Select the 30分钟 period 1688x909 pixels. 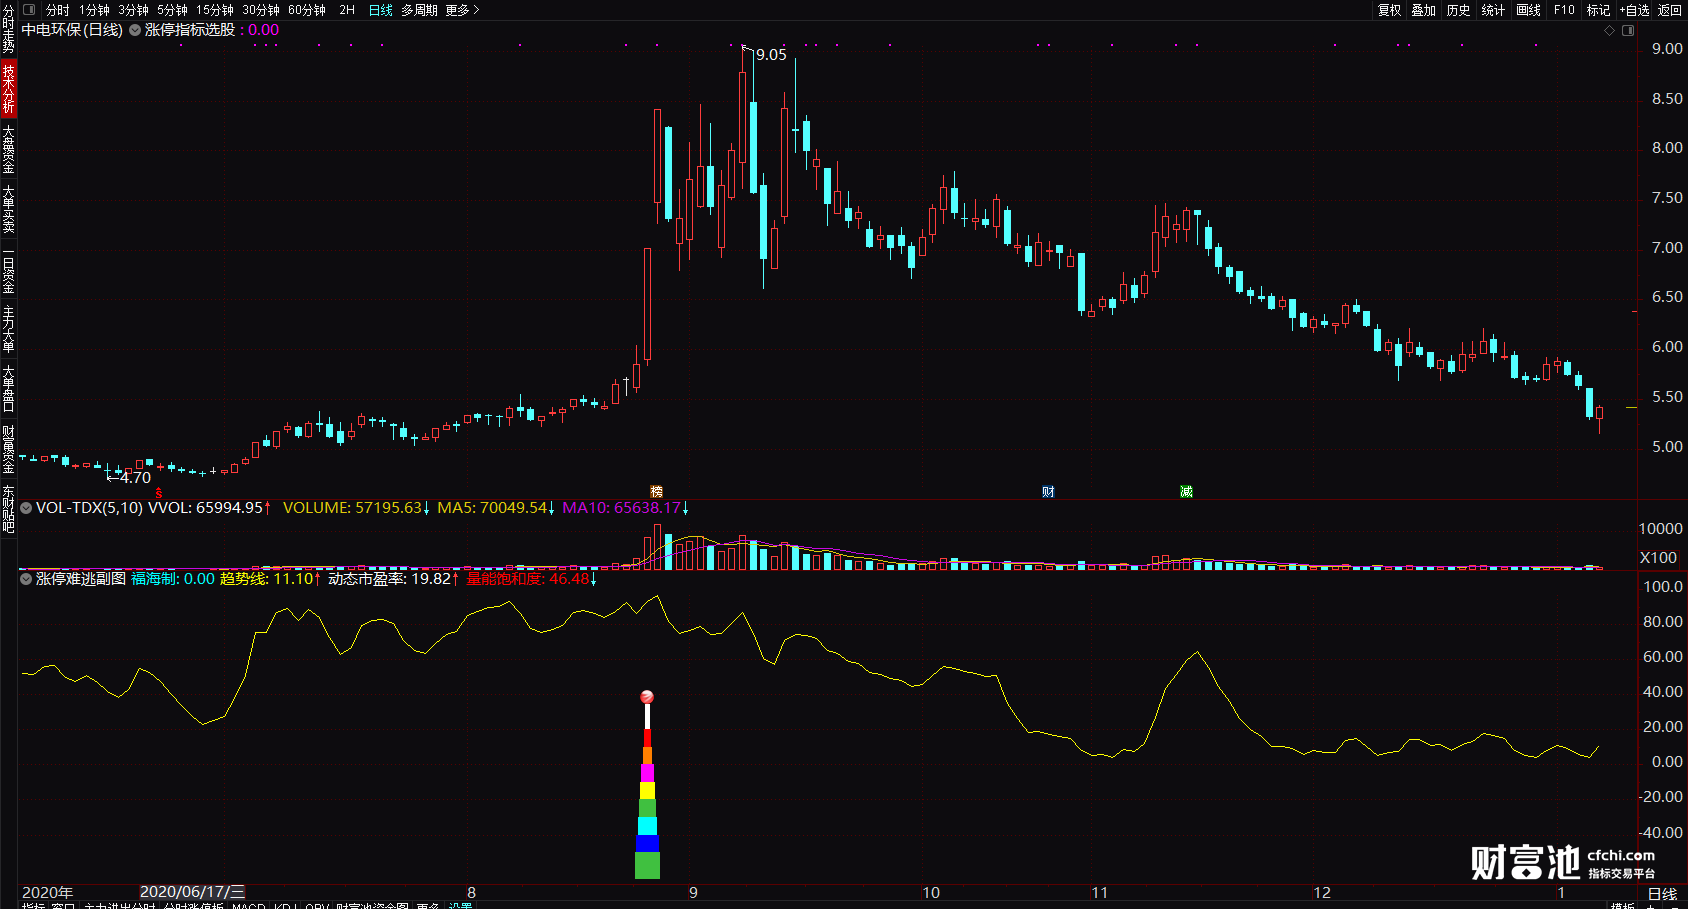(261, 10)
